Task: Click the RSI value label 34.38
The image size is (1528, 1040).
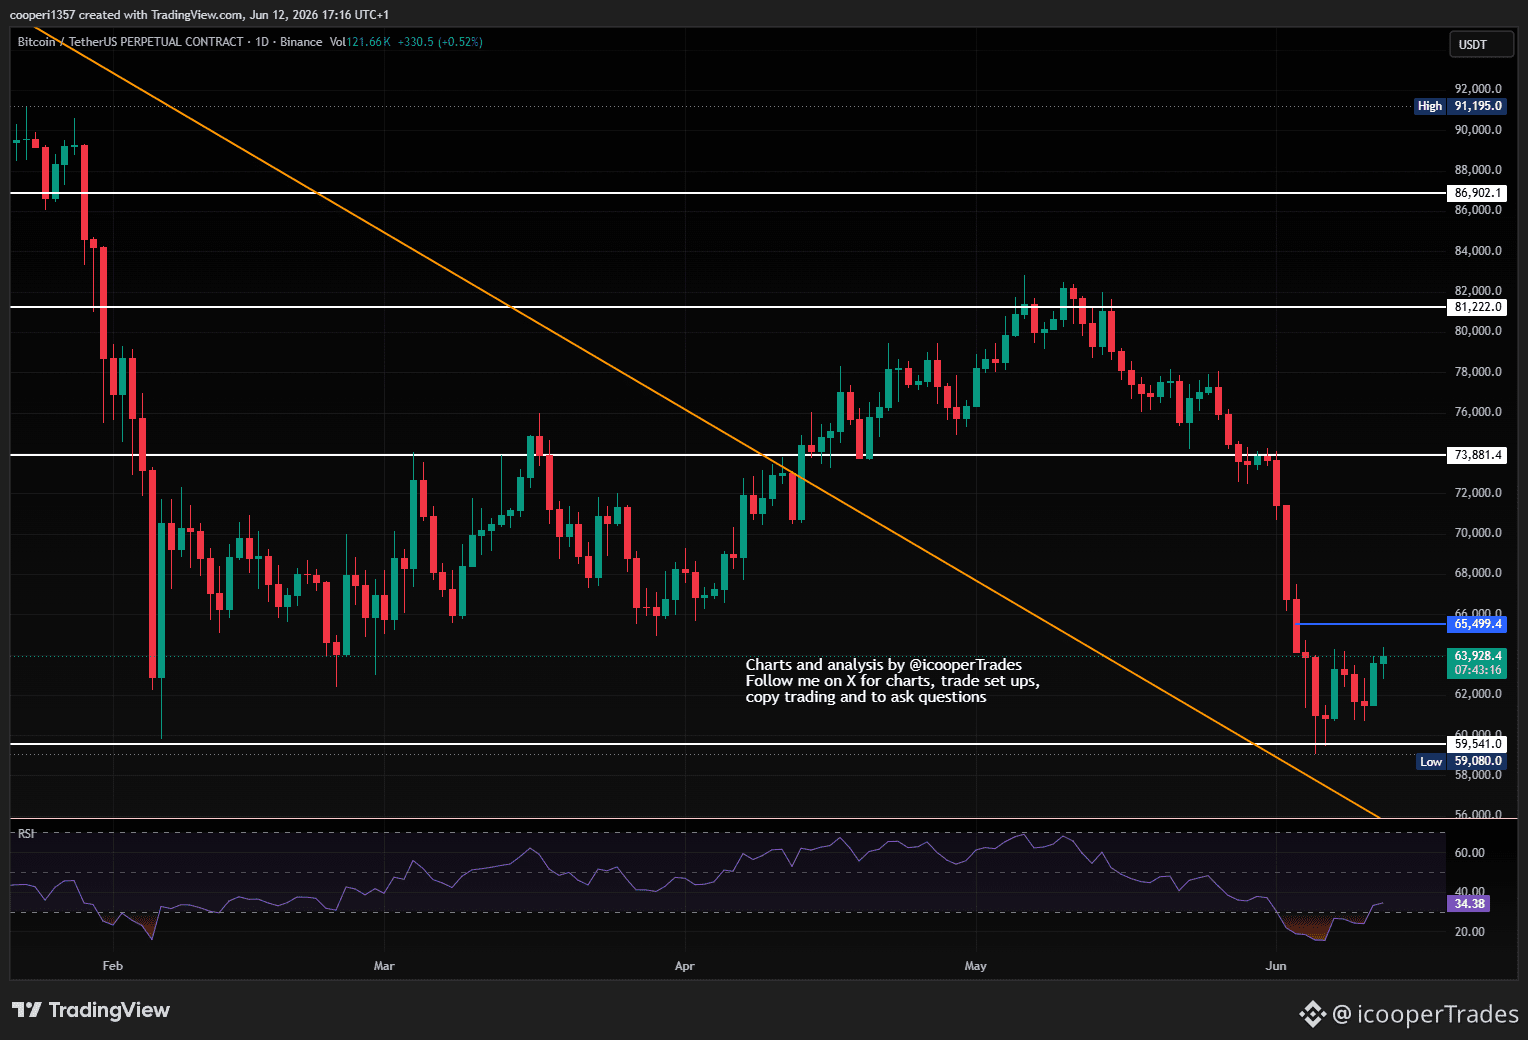Action: pyautogui.click(x=1469, y=904)
